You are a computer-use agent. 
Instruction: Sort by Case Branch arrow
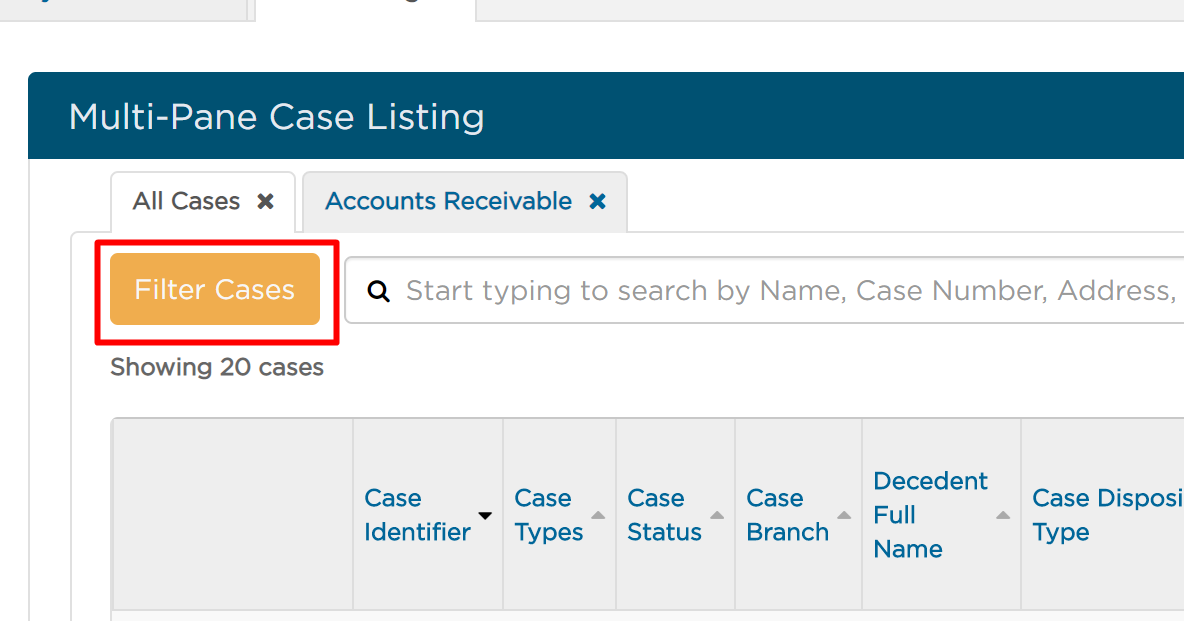844,515
